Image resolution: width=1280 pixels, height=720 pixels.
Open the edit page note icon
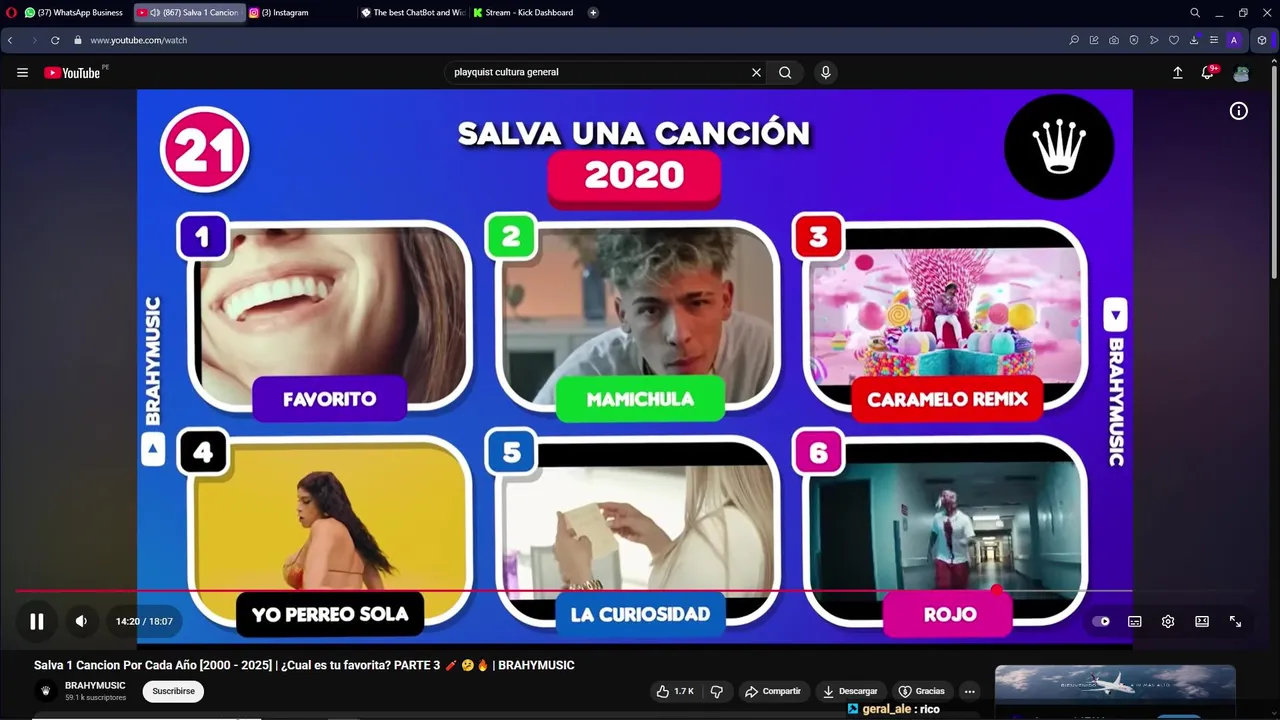[1094, 40]
